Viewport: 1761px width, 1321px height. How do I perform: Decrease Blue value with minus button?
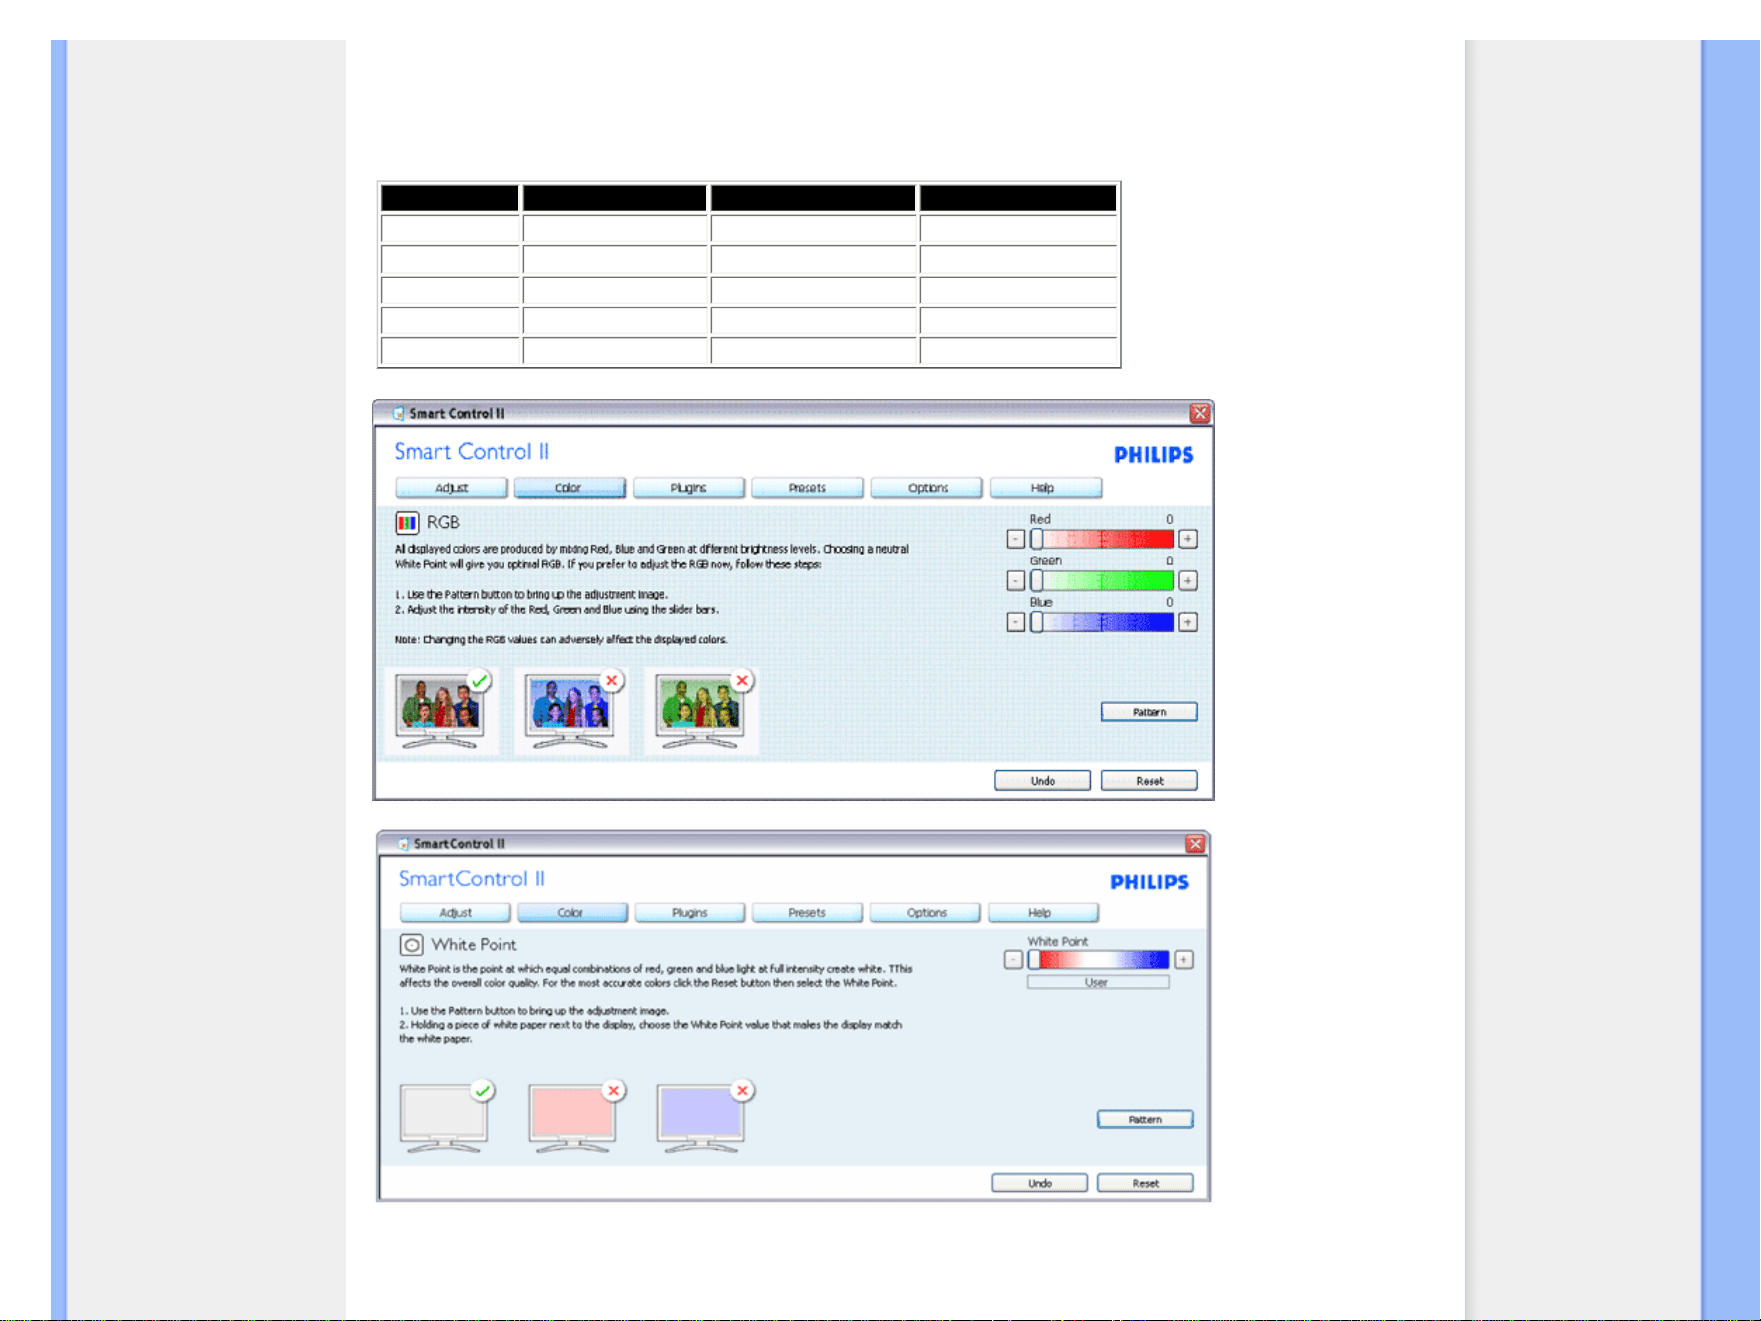[1015, 622]
